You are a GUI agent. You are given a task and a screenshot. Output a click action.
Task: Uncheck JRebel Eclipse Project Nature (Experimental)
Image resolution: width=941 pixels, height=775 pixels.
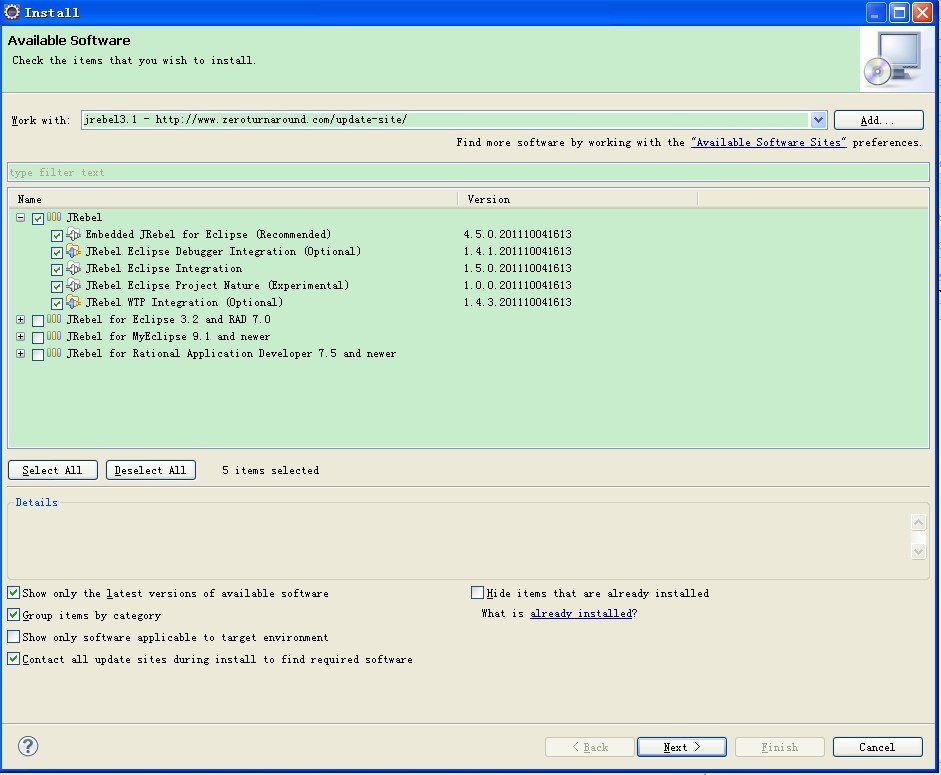pyautogui.click(x=57, y=286)
